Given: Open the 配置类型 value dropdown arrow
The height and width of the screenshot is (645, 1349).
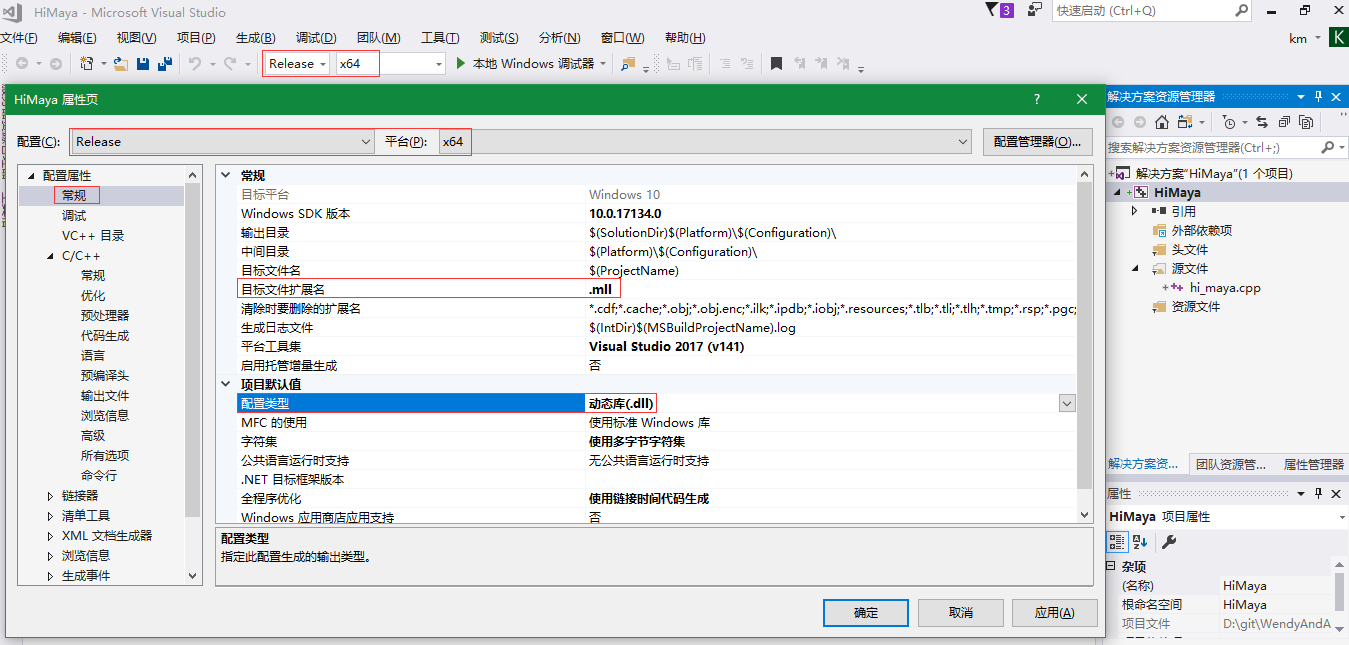Looking at the screenshot, I should tap(1067, 403).
